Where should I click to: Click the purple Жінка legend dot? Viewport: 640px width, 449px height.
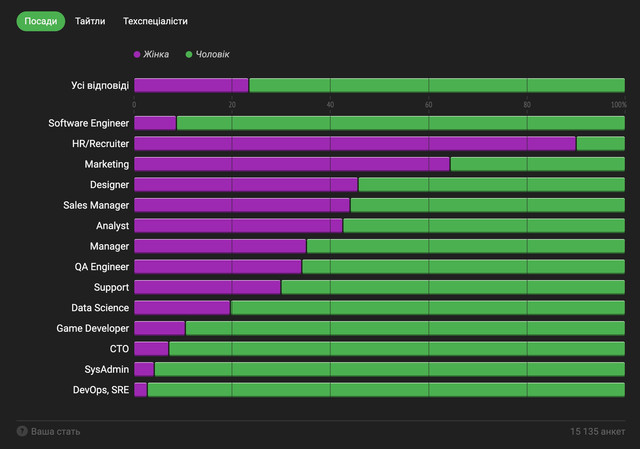[x=137, y=54]
